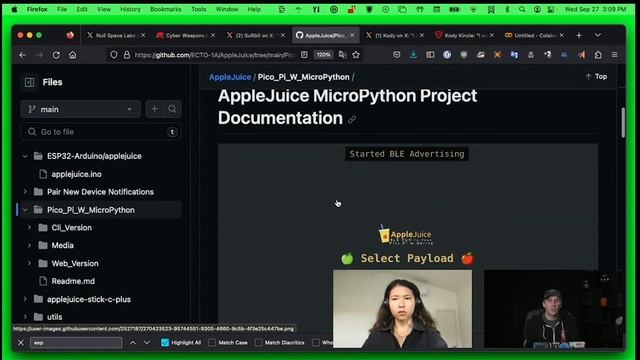
Task: Expand the Media folder
Action: coord(29,245)
